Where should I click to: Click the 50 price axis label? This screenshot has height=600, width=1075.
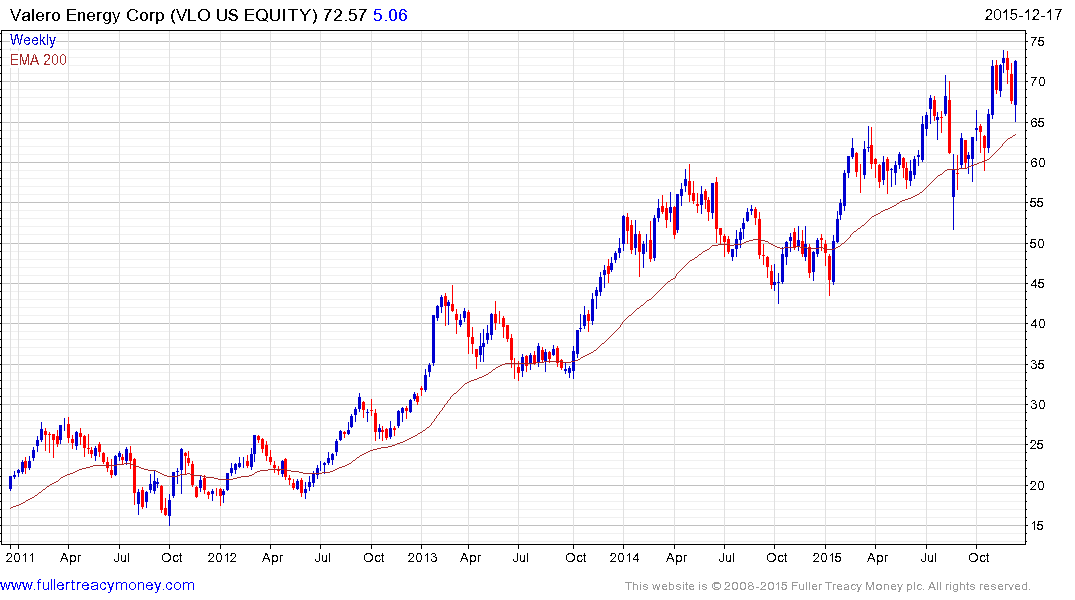(x=1037, y=243)
